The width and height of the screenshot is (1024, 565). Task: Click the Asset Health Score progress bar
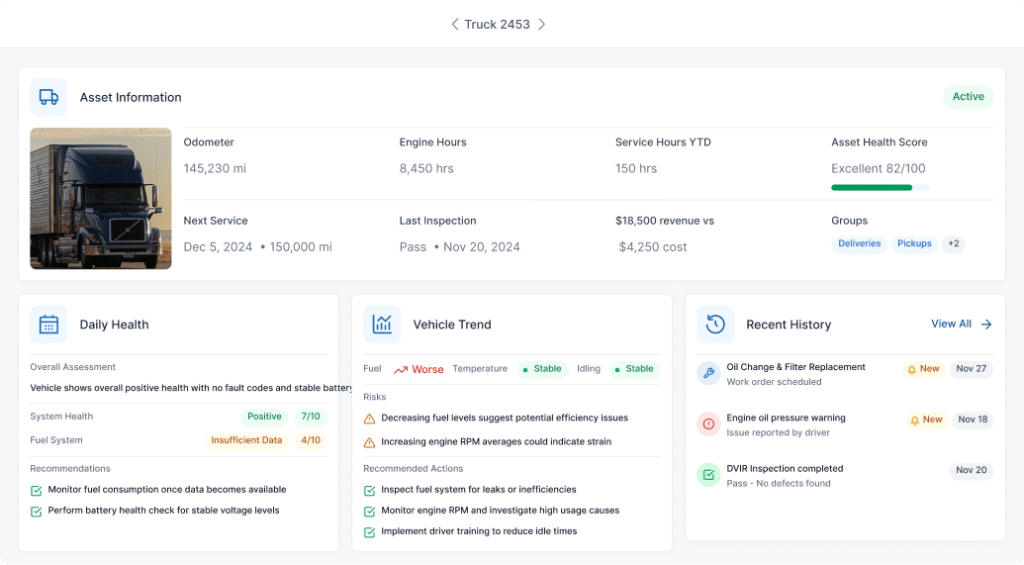click(880, 187)
